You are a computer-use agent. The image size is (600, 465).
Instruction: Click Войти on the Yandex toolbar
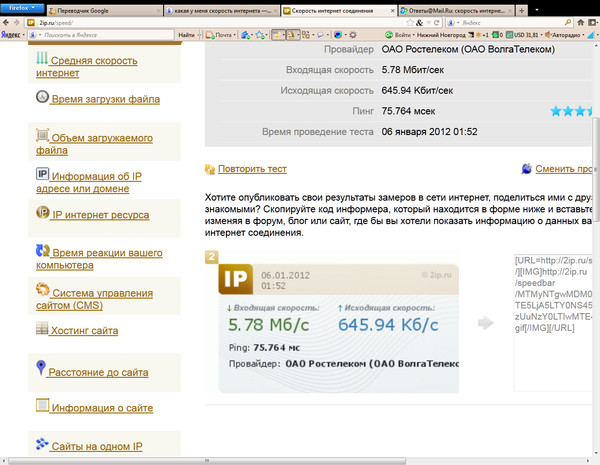point(399,35)
